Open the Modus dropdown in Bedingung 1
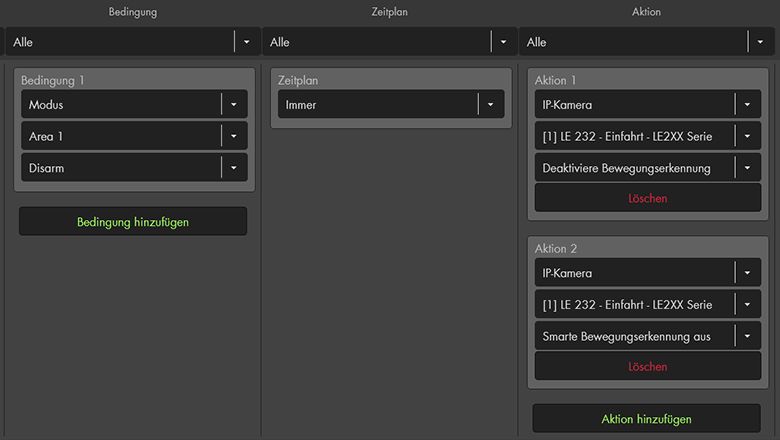This screenshot has width=780, height=440. [134, 104]
